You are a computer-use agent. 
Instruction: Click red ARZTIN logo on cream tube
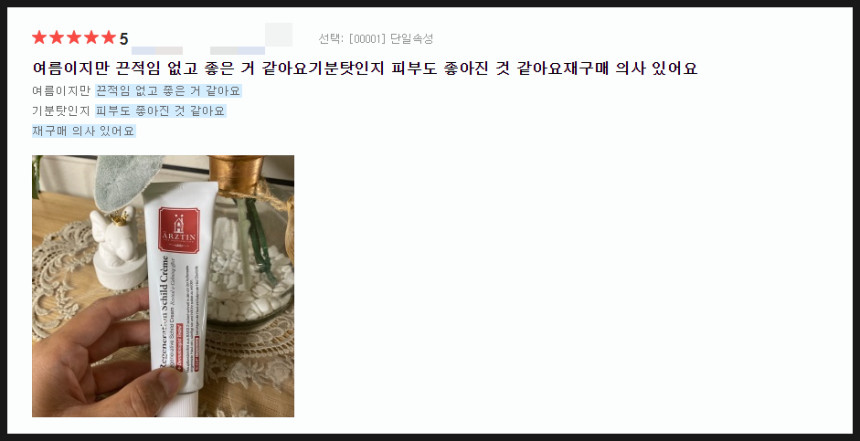179,230
